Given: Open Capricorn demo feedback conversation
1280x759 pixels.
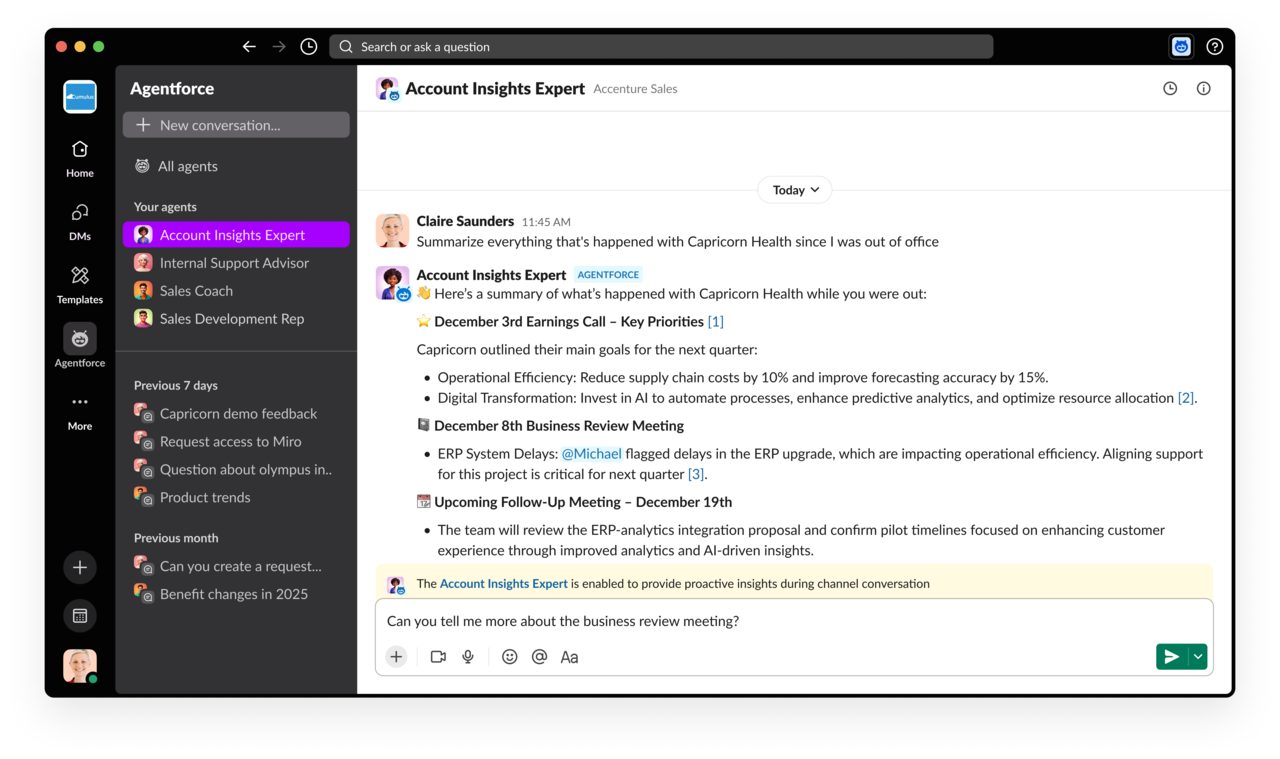Looking at the screenshot, I should click(238, 414).
